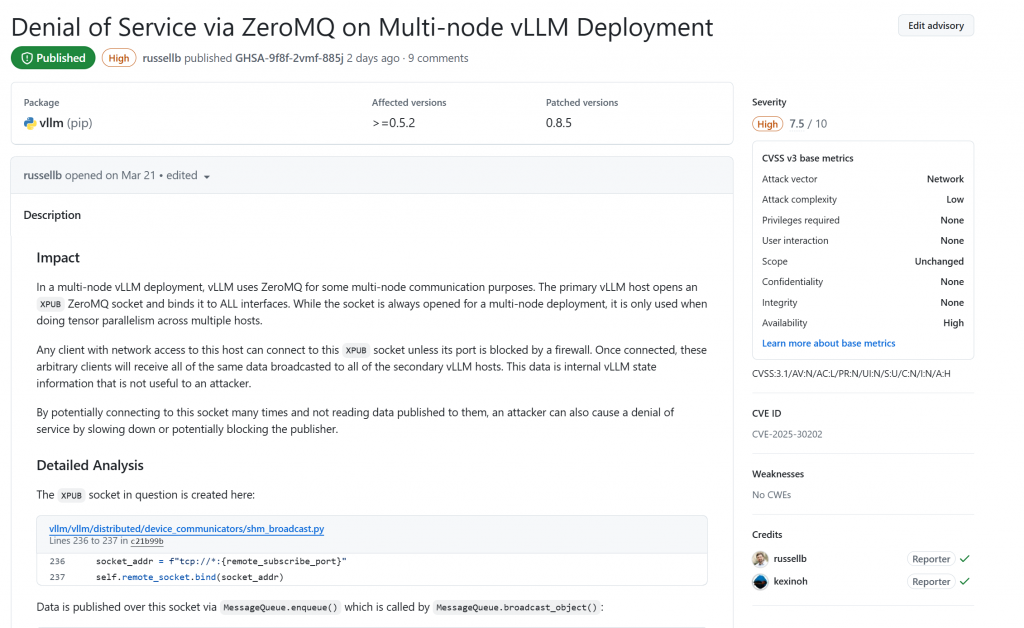
Task: Click the Attack vector Network value
Action: coord(945,179)
